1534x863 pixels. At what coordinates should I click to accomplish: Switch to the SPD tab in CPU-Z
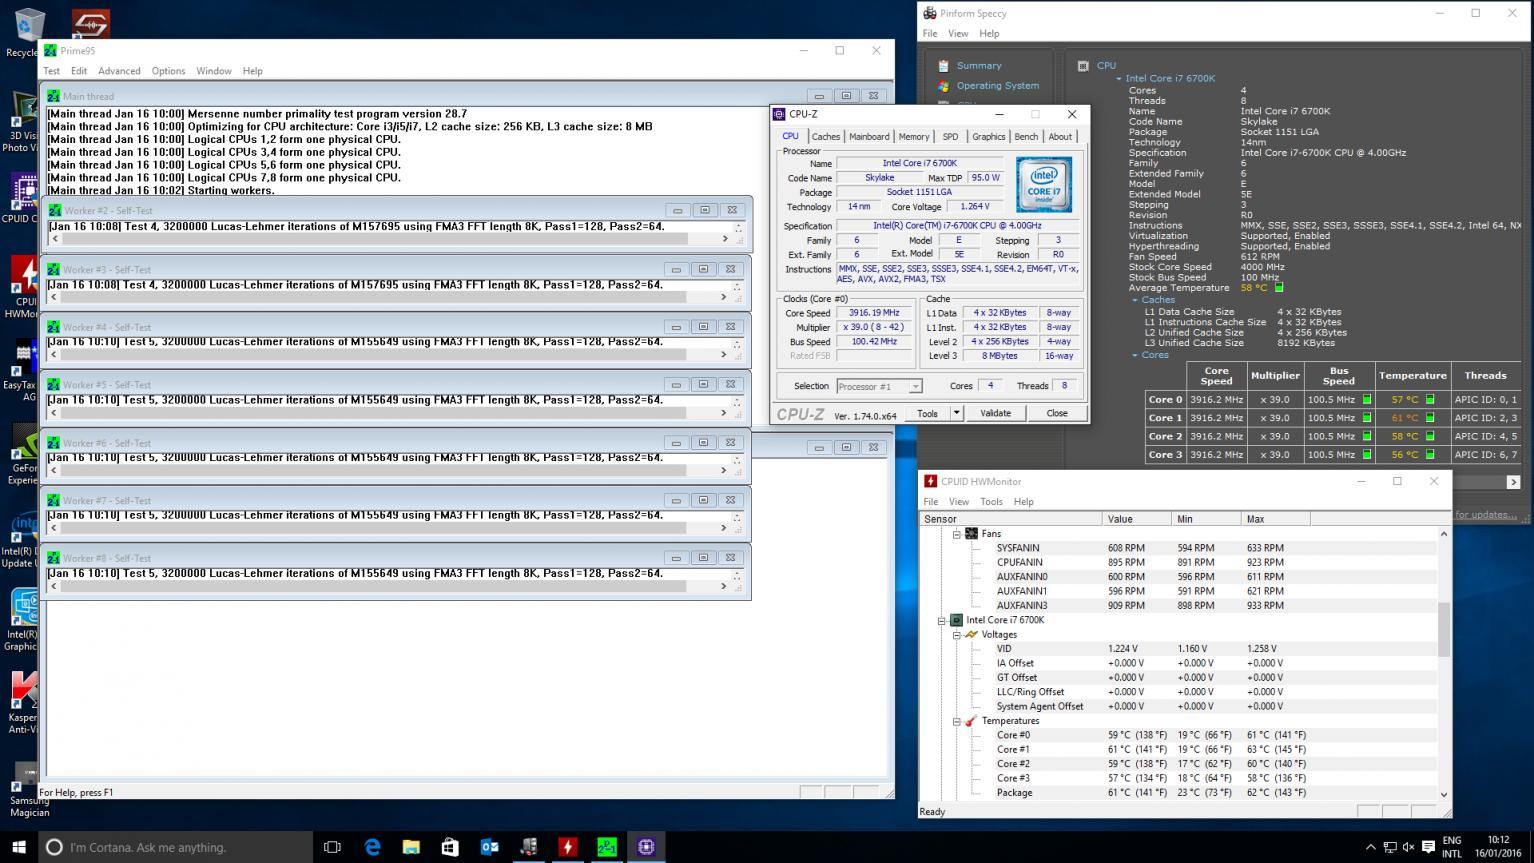[950, 137]
